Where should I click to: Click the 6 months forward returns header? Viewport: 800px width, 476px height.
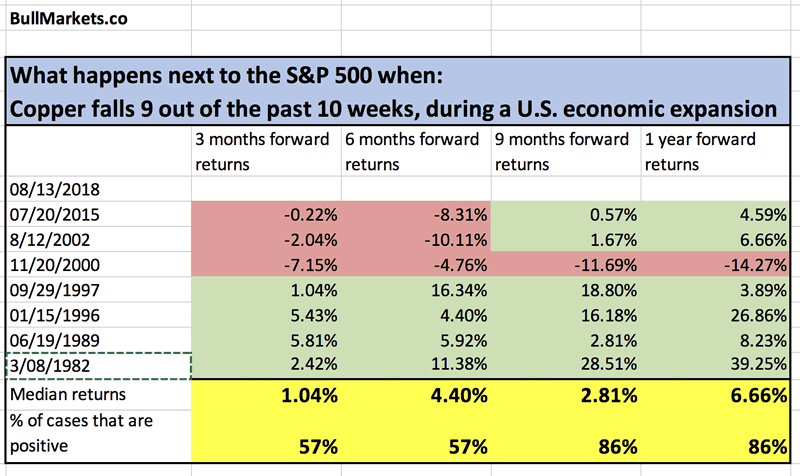pyautogui.click(x=416, y=151)
